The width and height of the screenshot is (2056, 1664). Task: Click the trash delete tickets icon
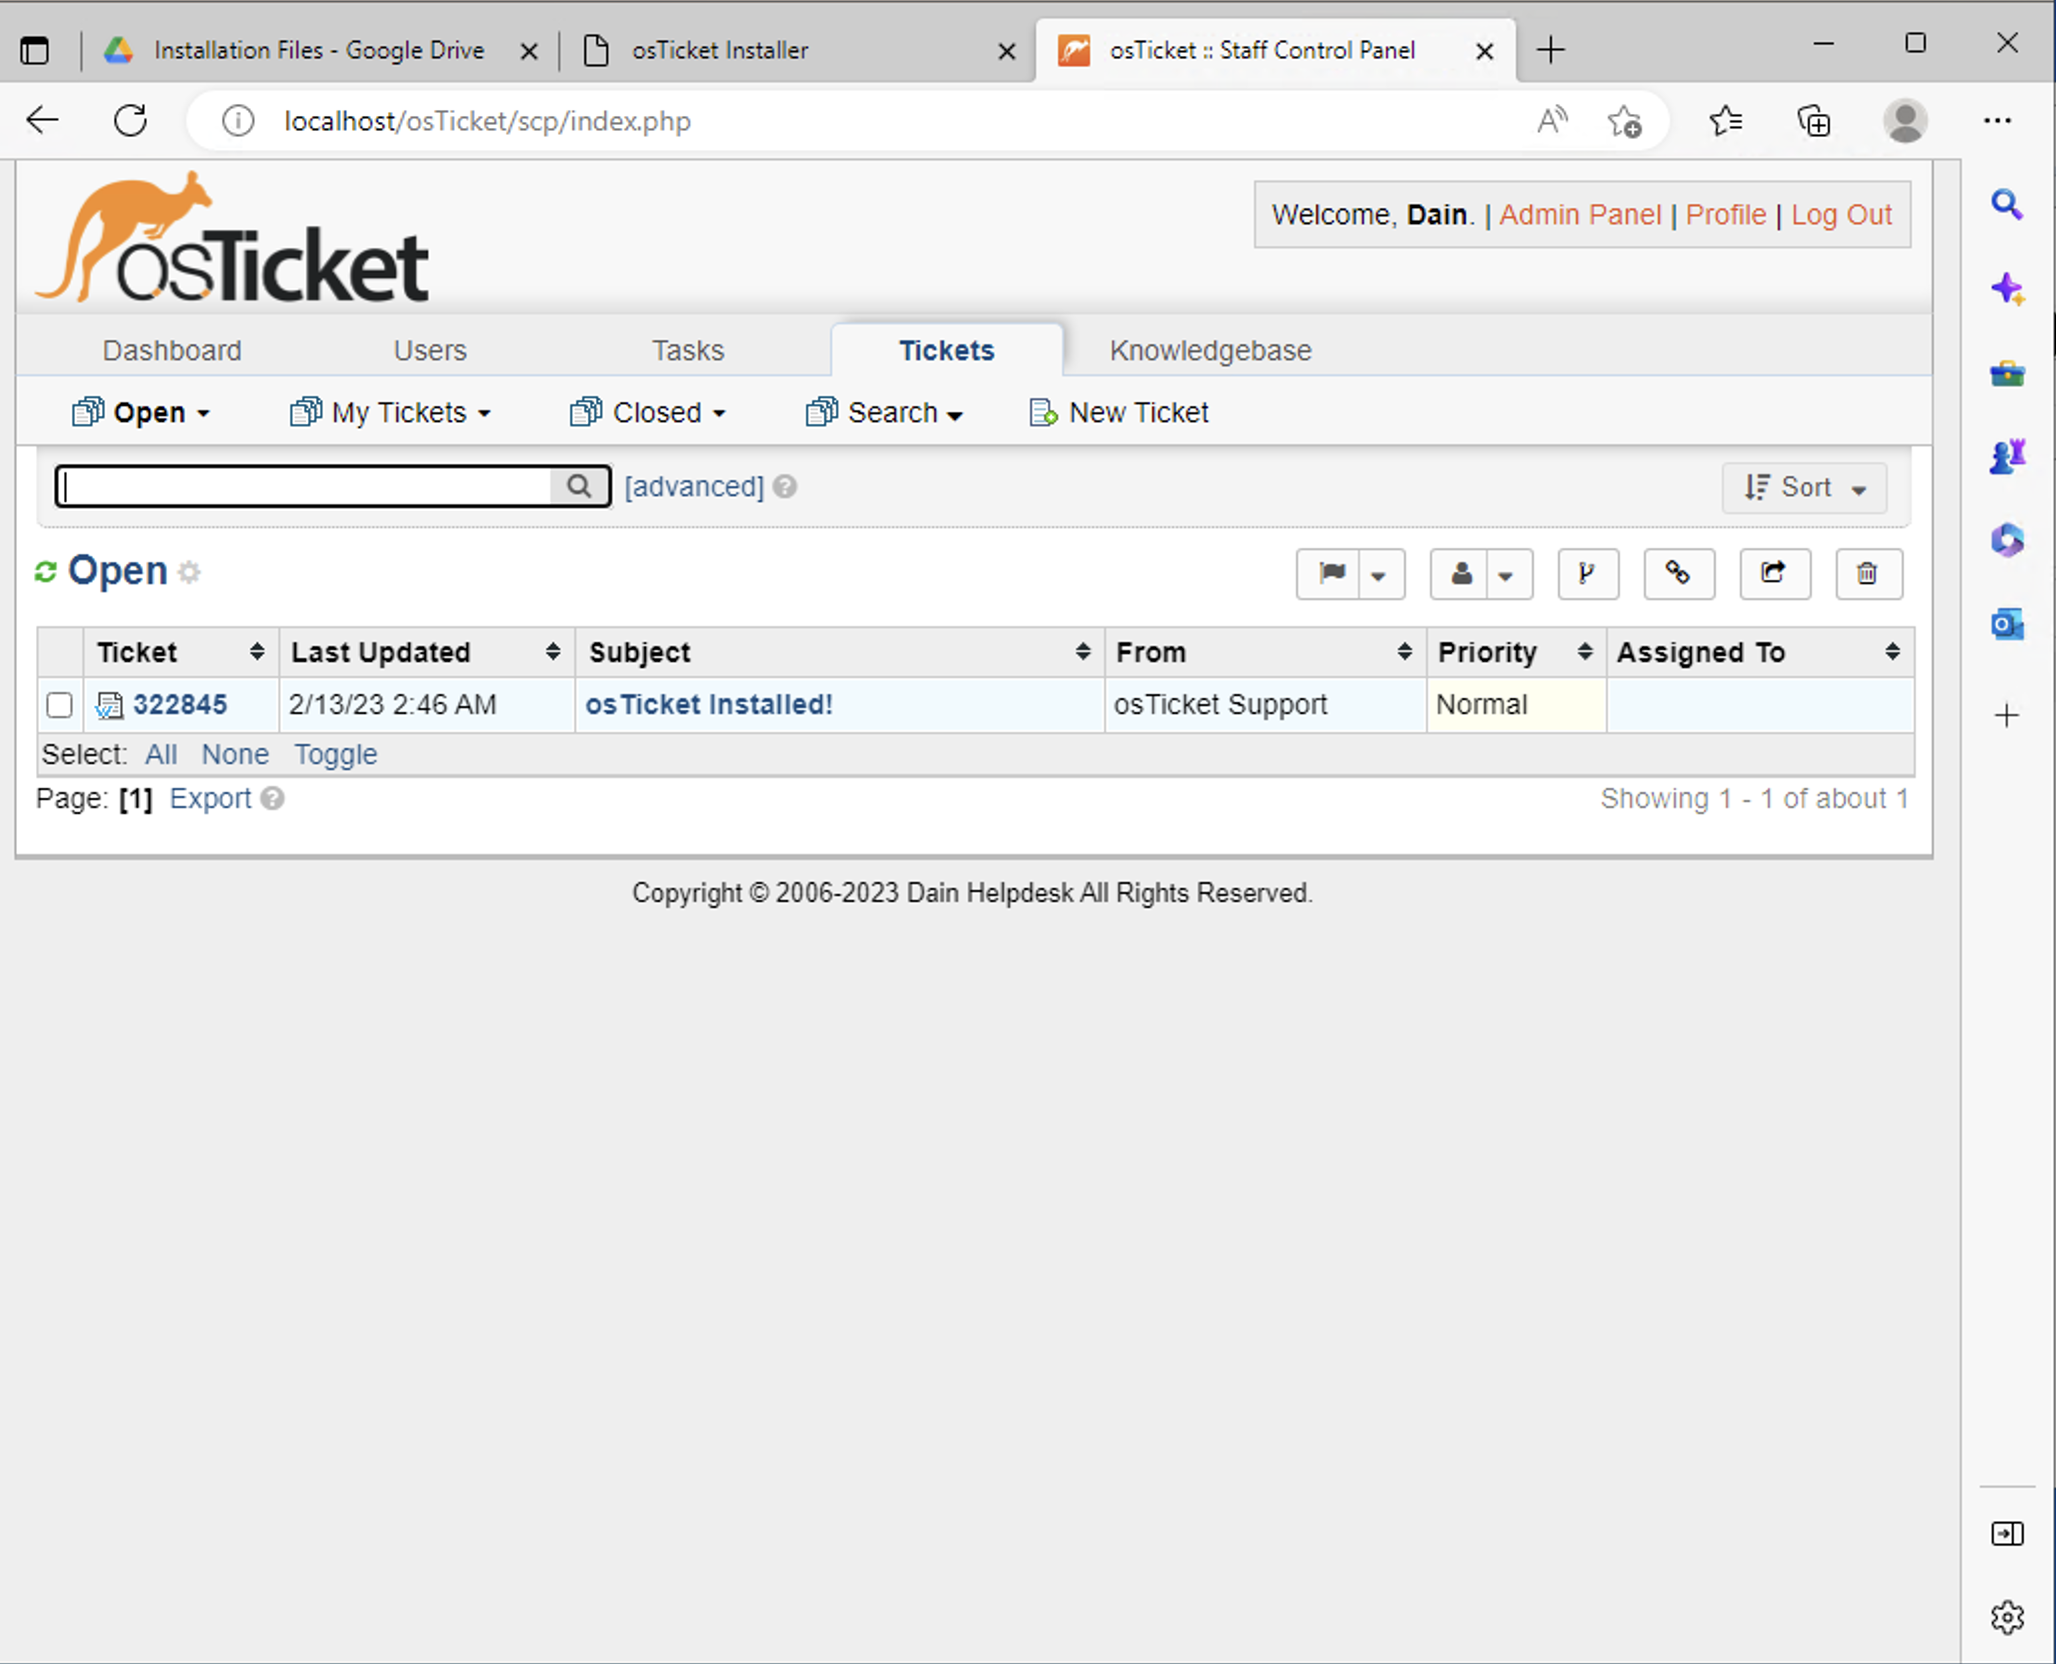click(1867, 573)
